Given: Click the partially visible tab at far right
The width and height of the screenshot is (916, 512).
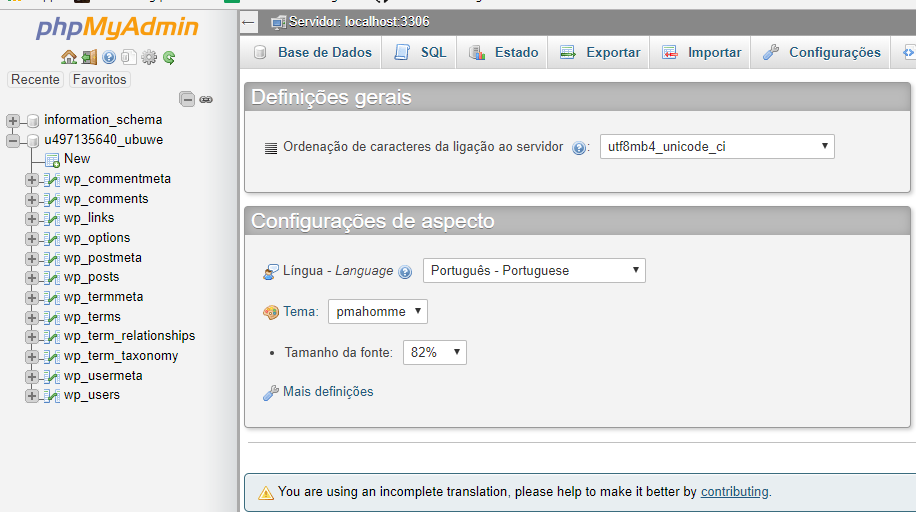Looking at the screenshot, I should click(x=904, y=53).
